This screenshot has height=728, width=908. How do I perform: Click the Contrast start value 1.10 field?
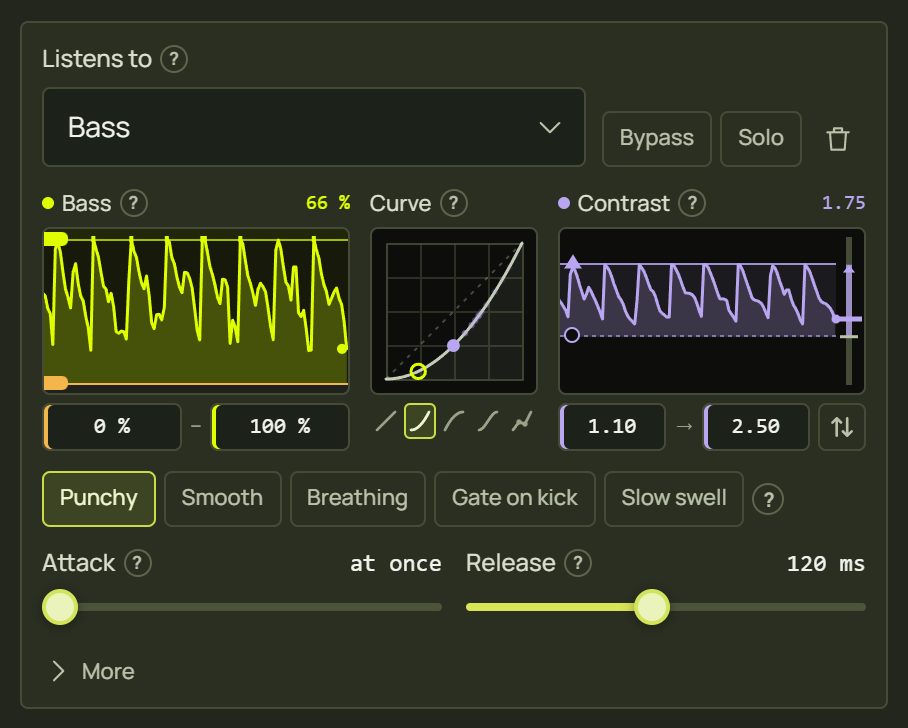coord(612,427)
